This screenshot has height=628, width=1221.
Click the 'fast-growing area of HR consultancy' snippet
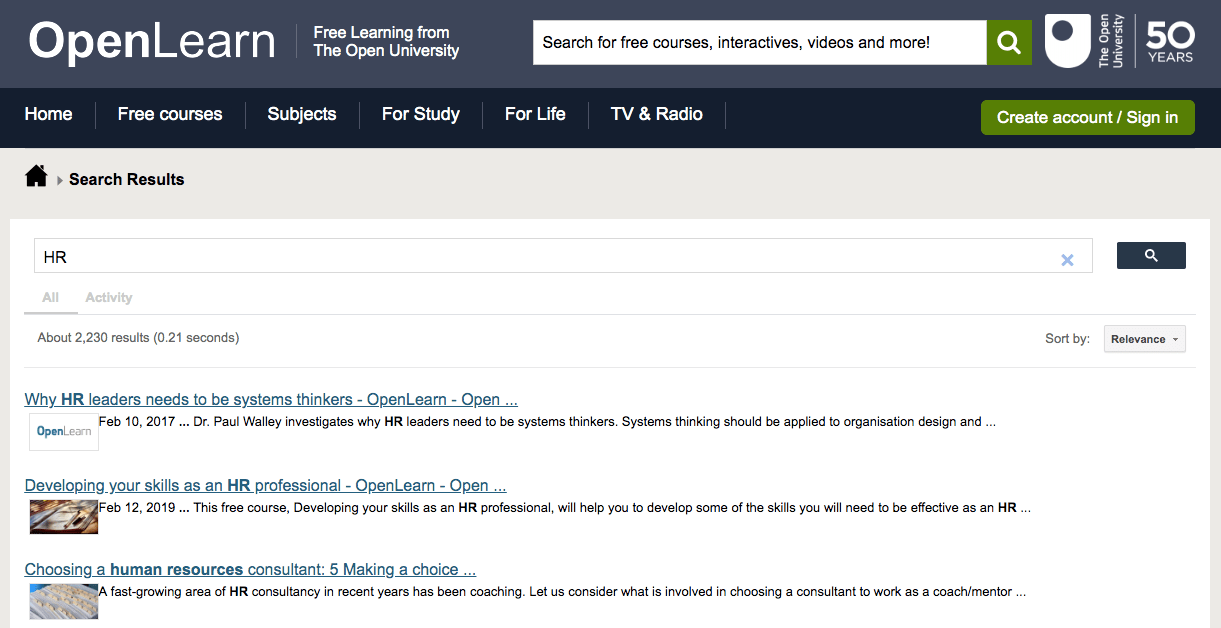[x=563, y=592]
